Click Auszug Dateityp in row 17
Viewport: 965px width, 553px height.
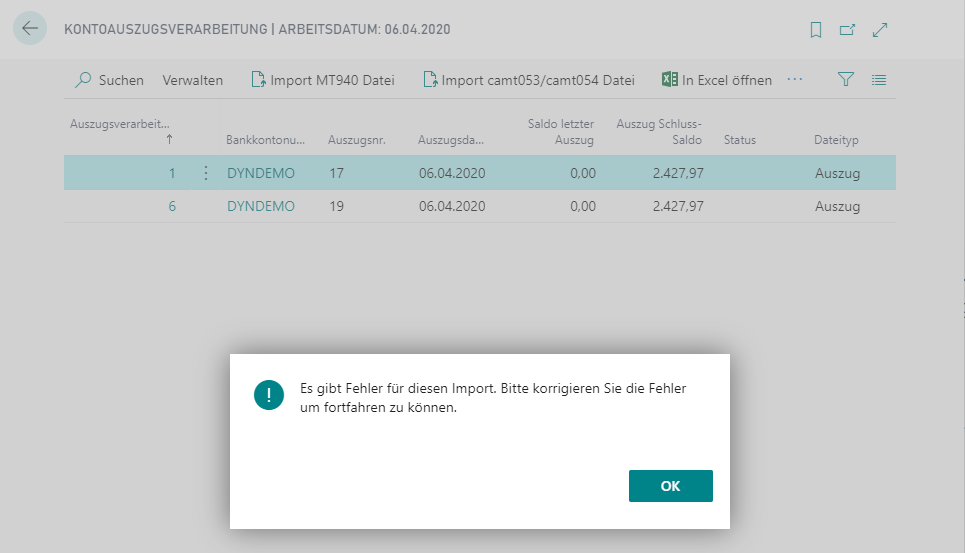click(x=838, y=173)
